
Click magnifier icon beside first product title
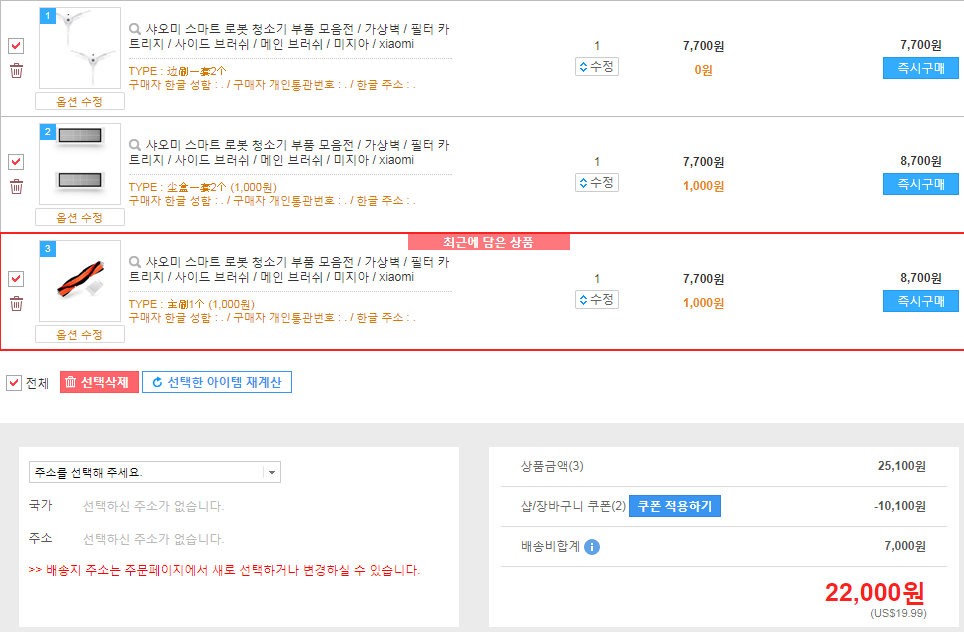click(x=136, y=29)
